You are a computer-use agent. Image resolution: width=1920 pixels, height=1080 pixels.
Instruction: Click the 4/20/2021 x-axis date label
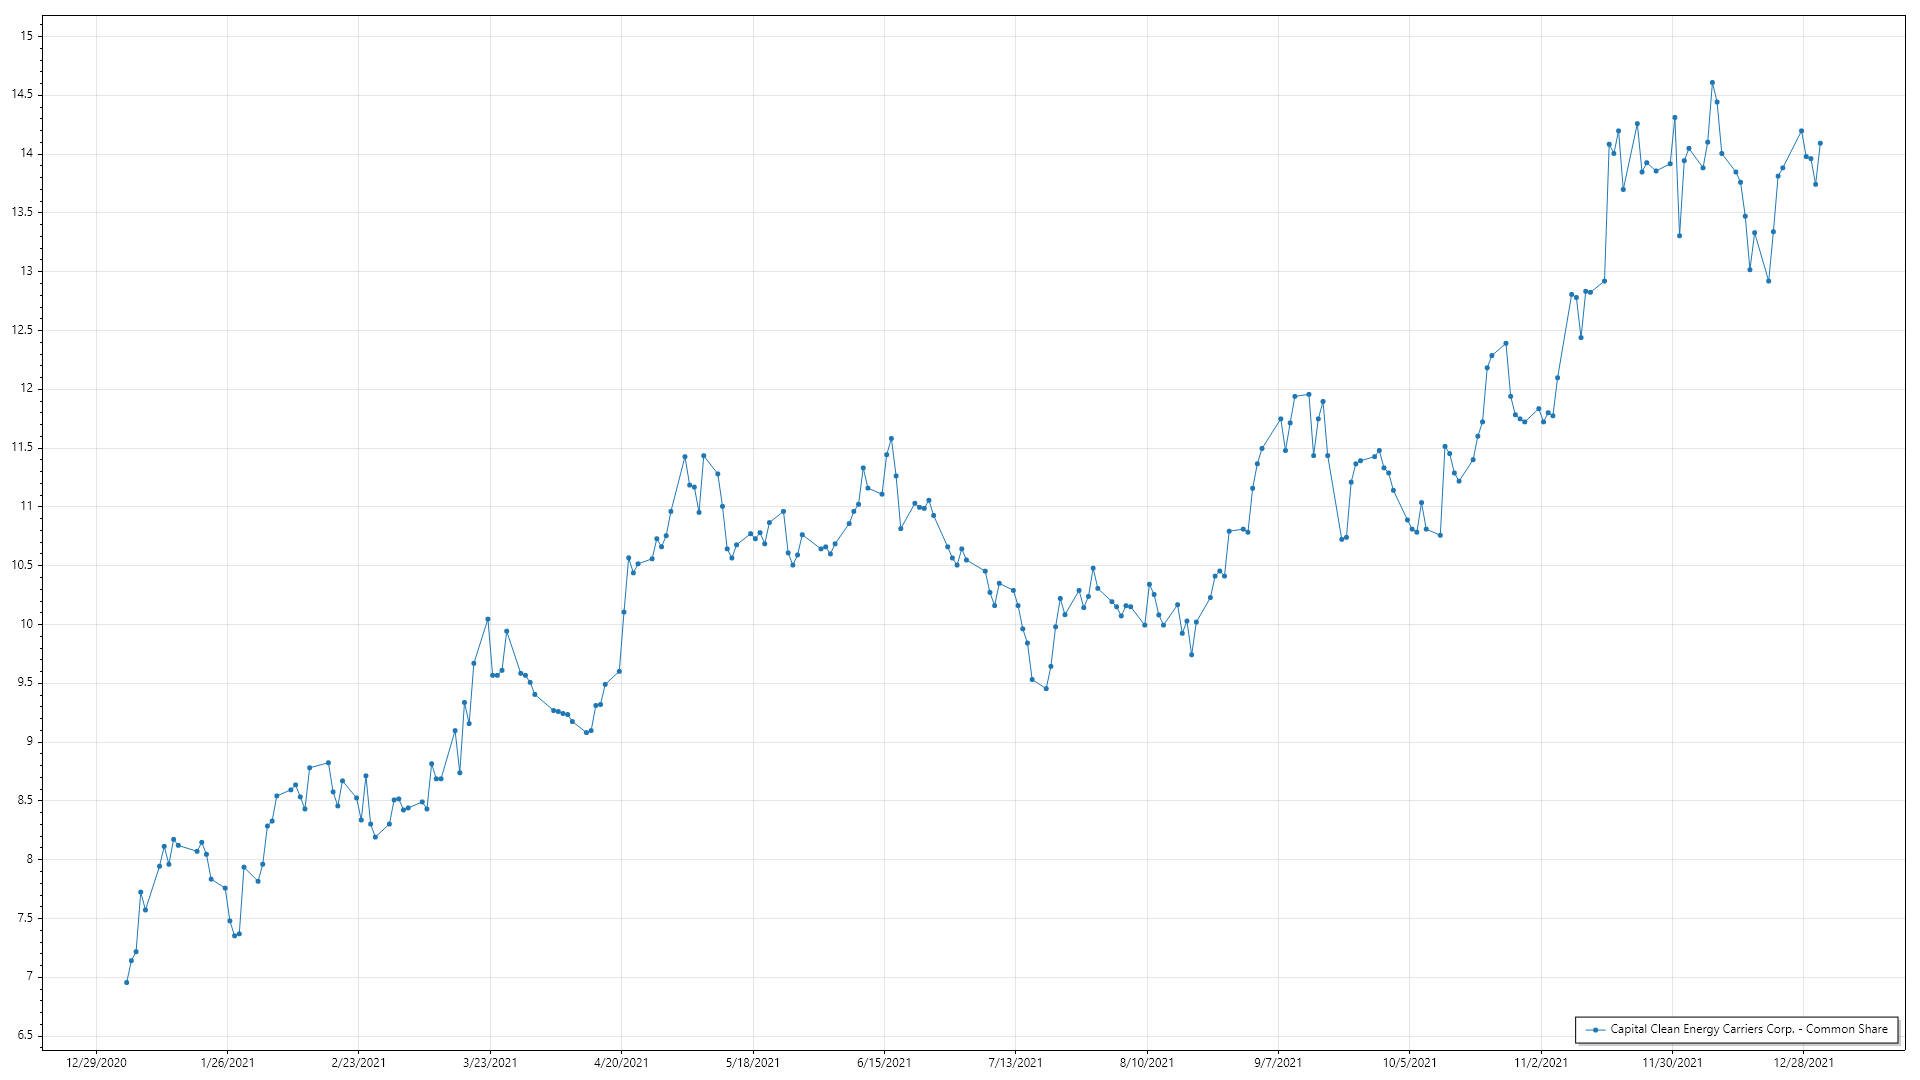click(621, 1062)
